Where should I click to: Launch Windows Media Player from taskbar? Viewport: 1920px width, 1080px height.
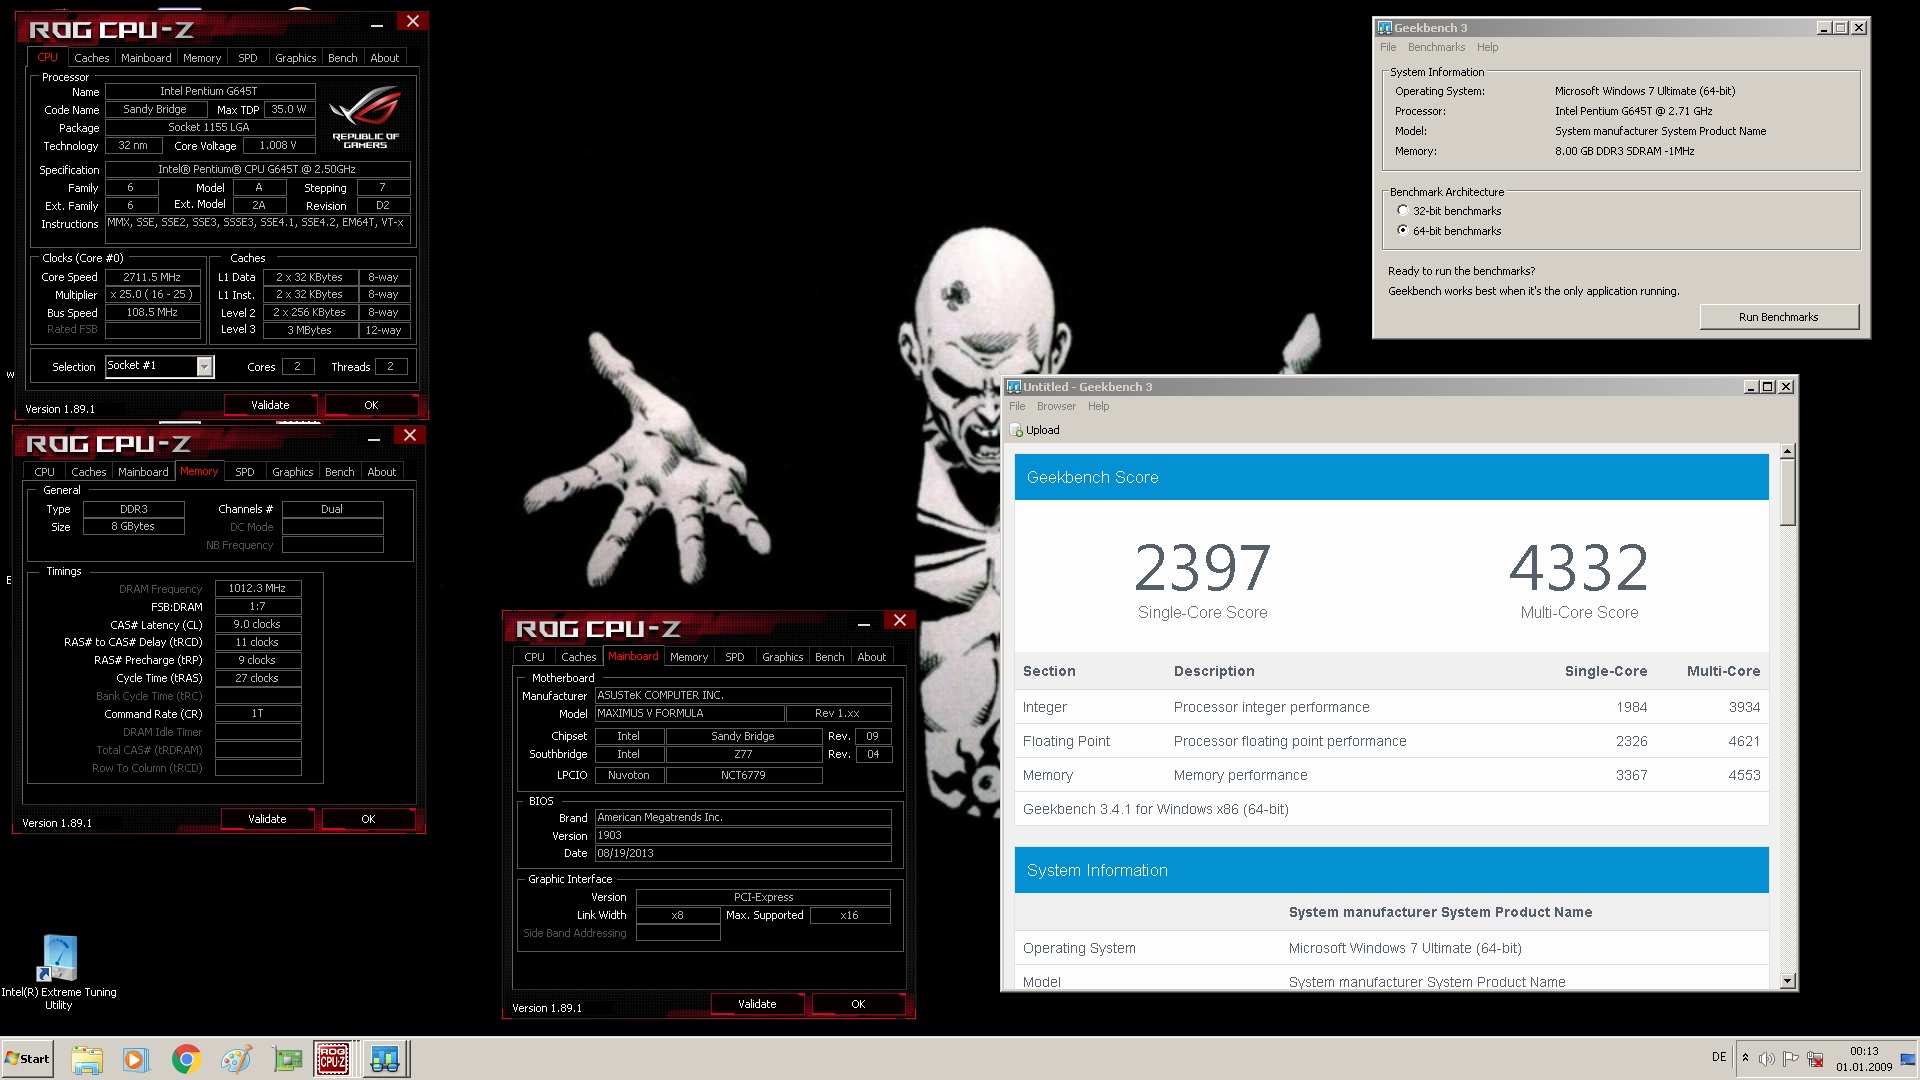click(x=136, y=1059)
